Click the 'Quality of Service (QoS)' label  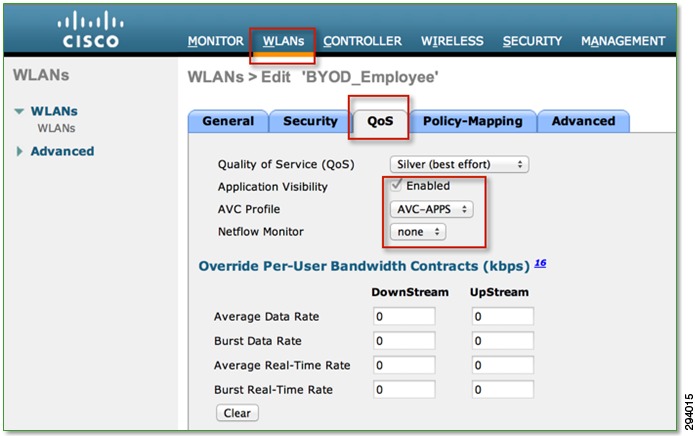click(286, 164)
